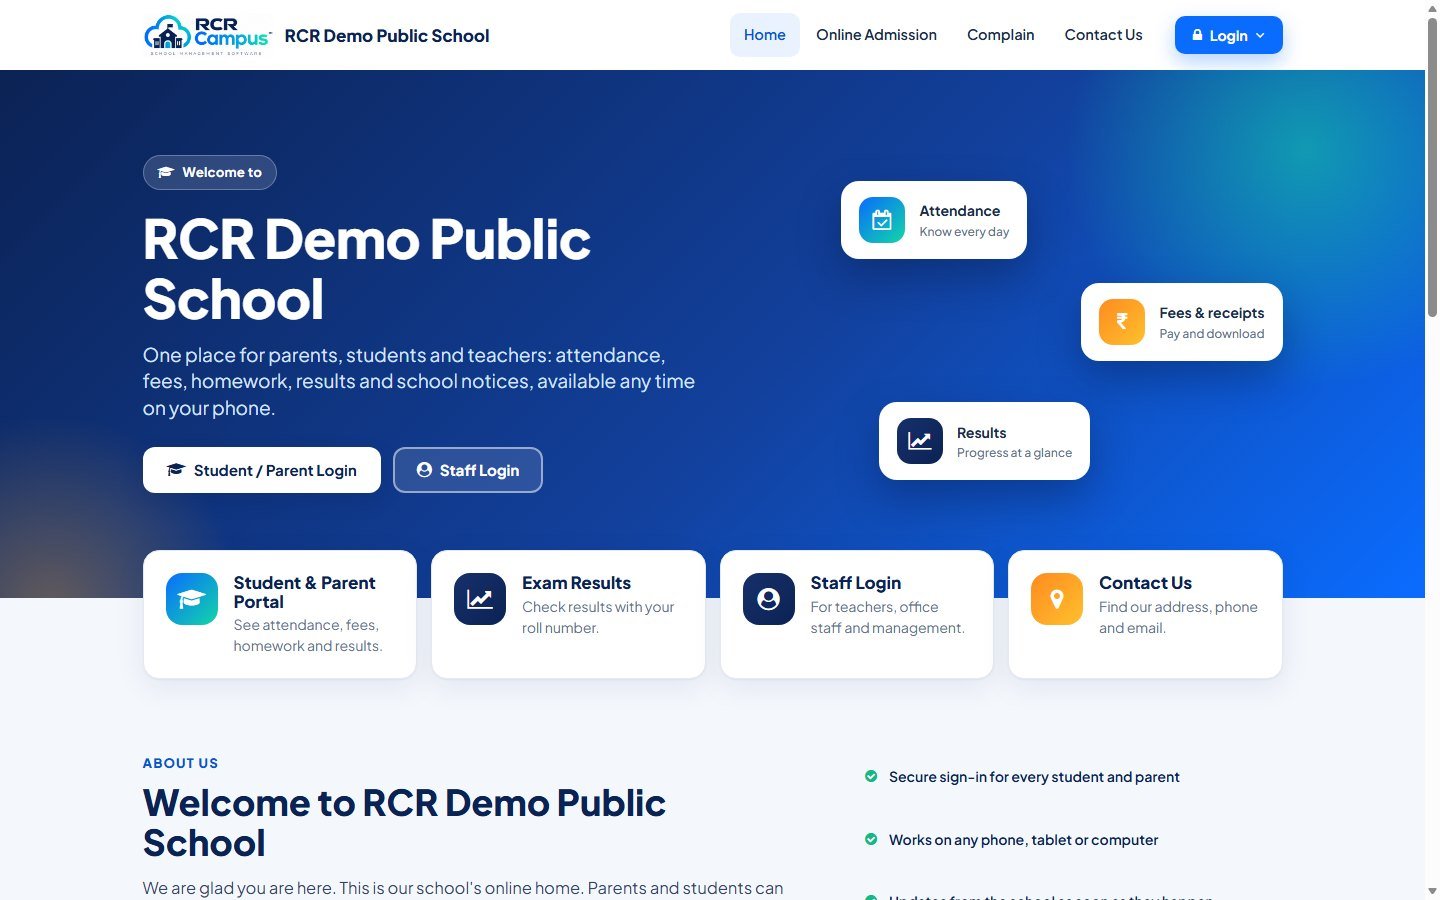
Task: Open the Contact Us card title
Action: point(1145,583)
